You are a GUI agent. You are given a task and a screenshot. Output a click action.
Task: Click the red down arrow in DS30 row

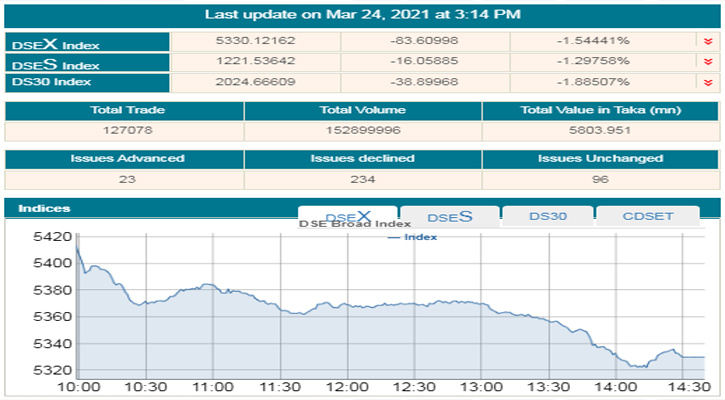point(708,83)
